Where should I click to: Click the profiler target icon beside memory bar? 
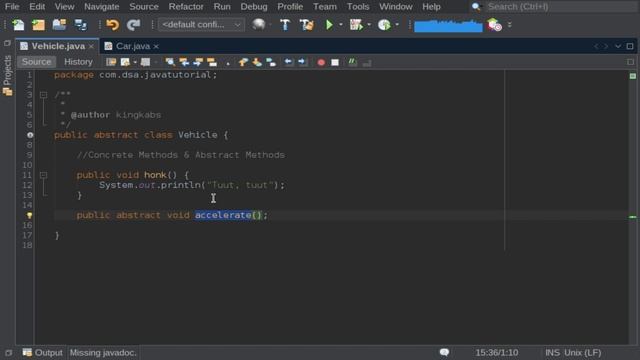click(x=494, y=25)
